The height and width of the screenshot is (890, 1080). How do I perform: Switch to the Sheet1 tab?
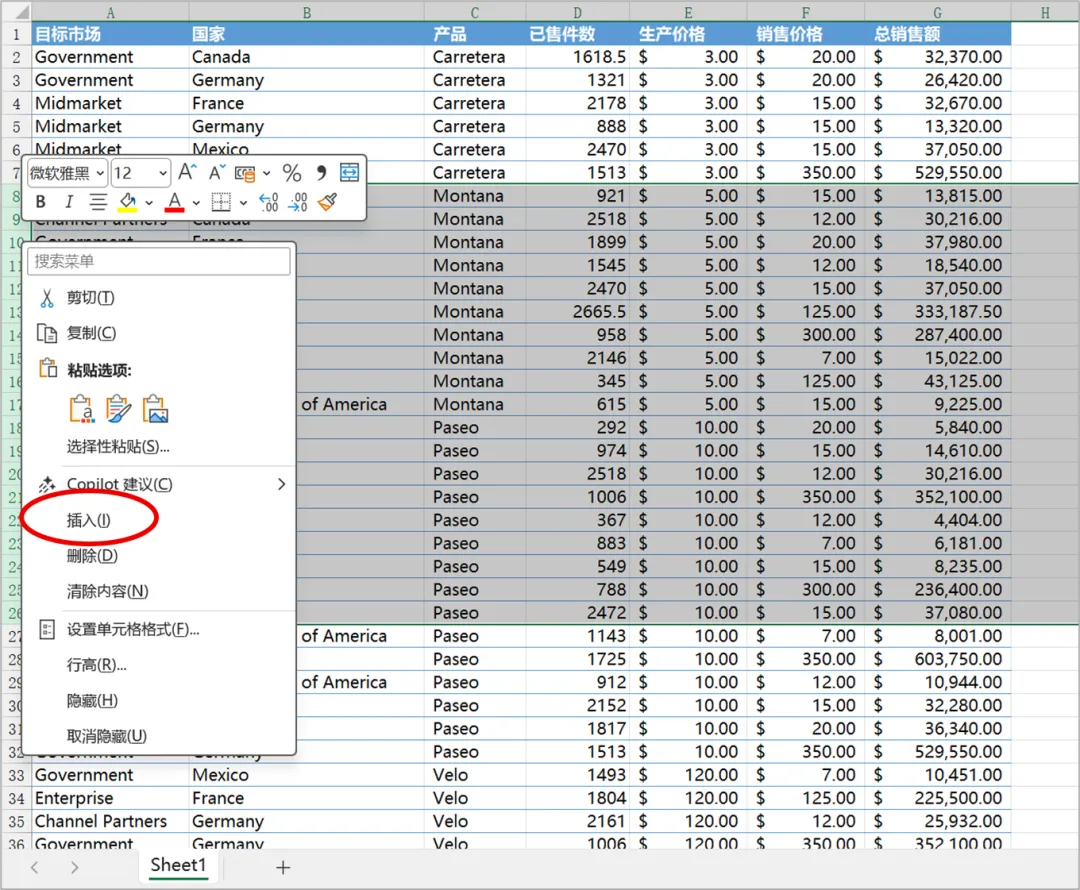[x=178, y=865]
